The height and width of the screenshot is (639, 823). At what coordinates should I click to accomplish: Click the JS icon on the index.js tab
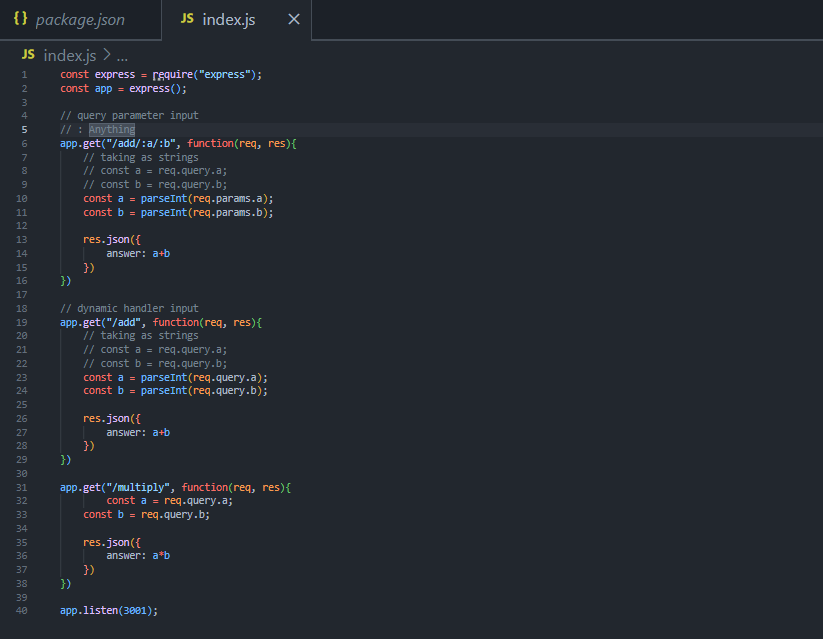click(187, 19)
